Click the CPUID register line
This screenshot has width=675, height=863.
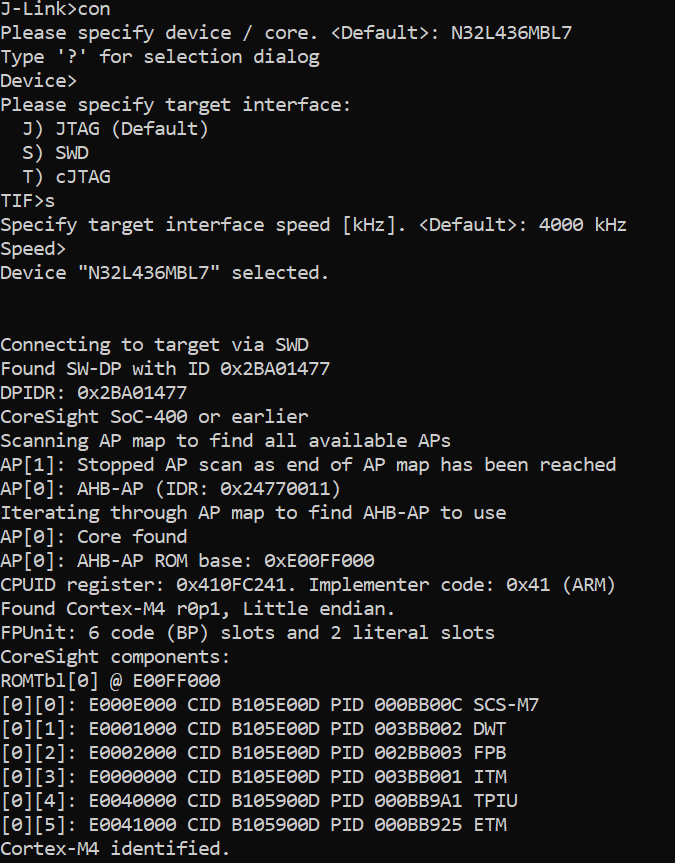tap(307, 585)
